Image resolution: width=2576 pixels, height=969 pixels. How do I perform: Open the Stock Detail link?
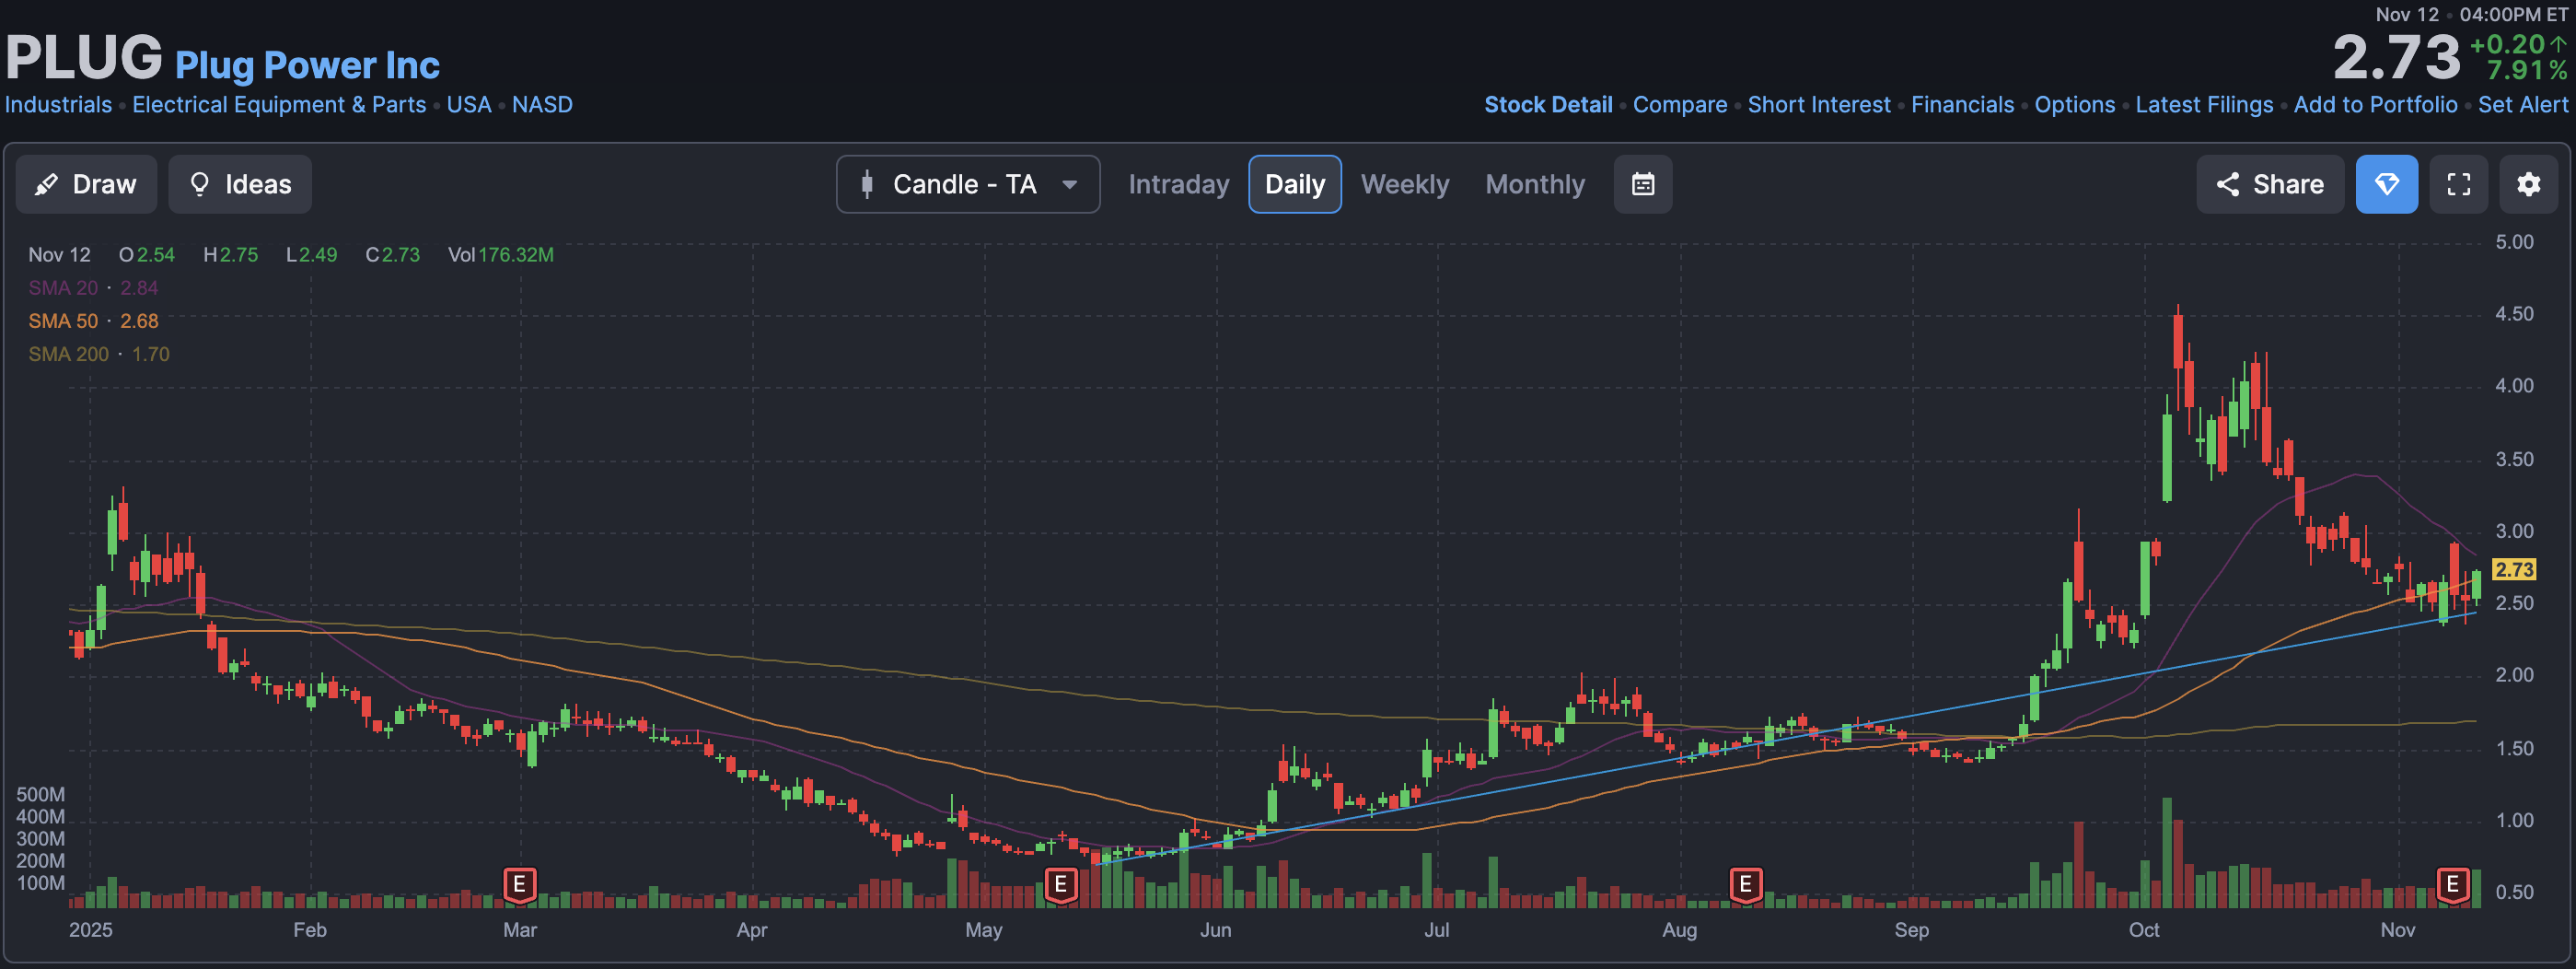(x=1547, y=105)
